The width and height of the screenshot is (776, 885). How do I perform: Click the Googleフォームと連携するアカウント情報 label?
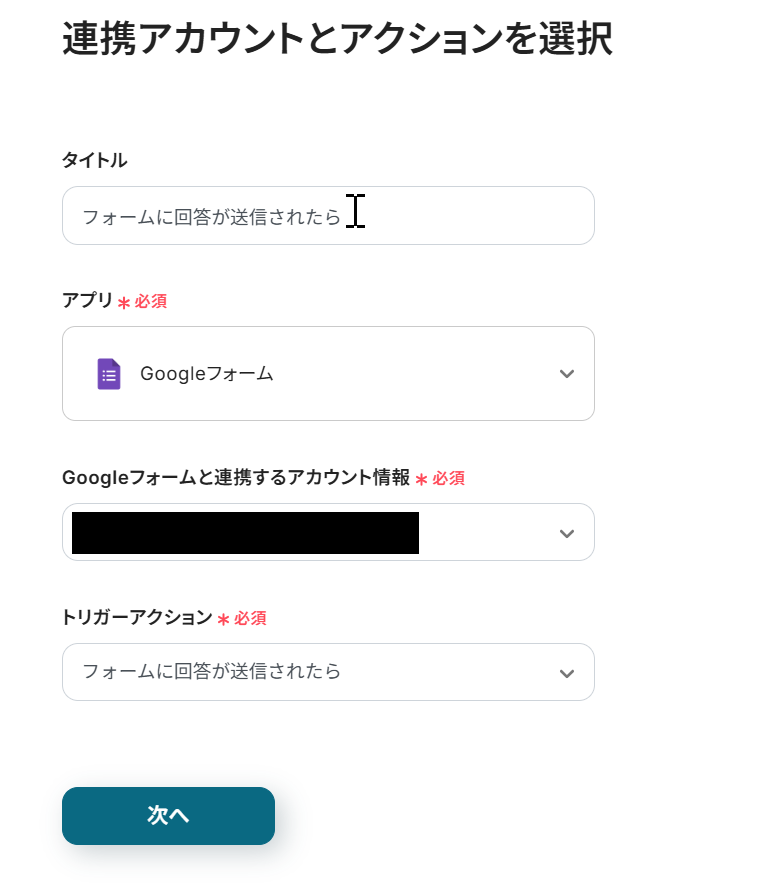click(x=236, y=478)
